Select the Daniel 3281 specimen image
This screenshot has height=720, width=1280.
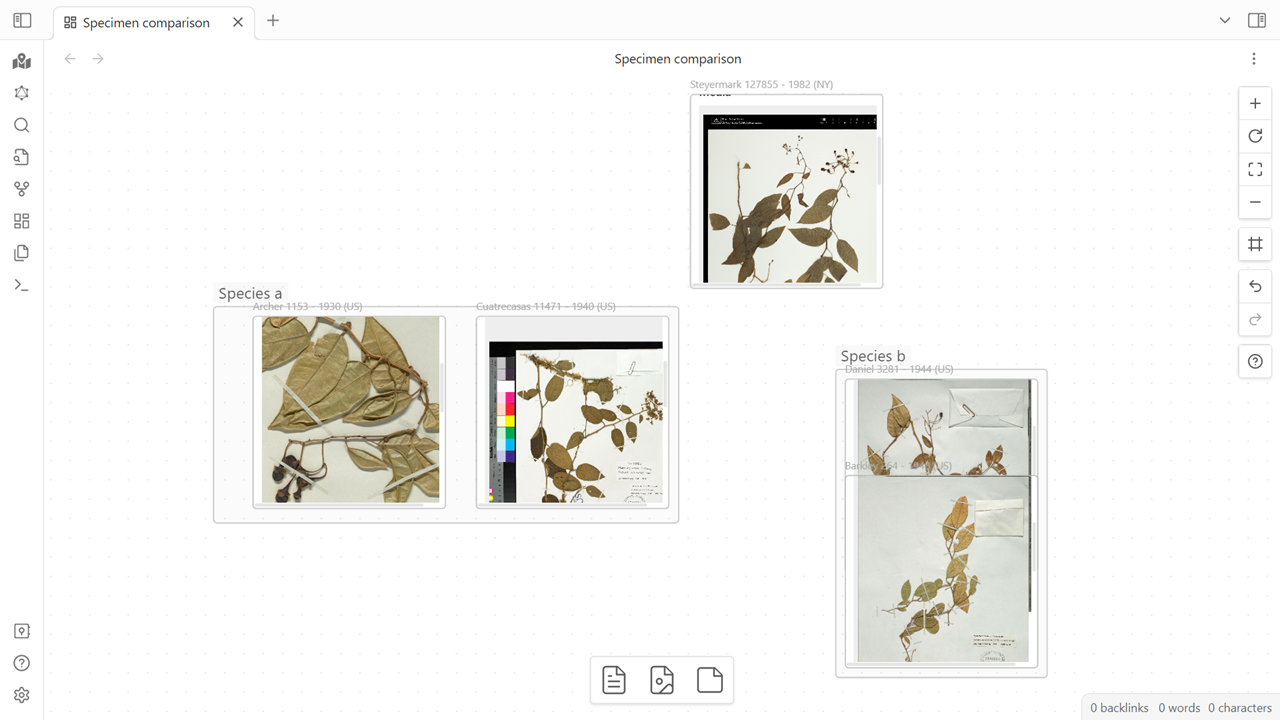tap(941, 427)
